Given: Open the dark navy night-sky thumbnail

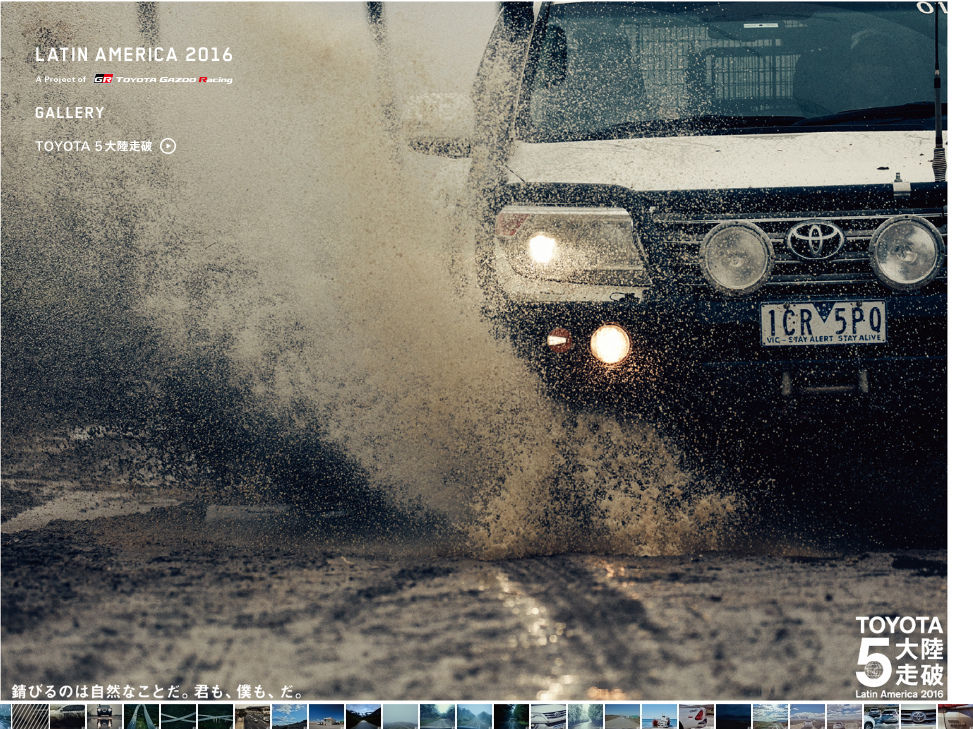Looking at the screenshot, I should click(x=733, y=717).
